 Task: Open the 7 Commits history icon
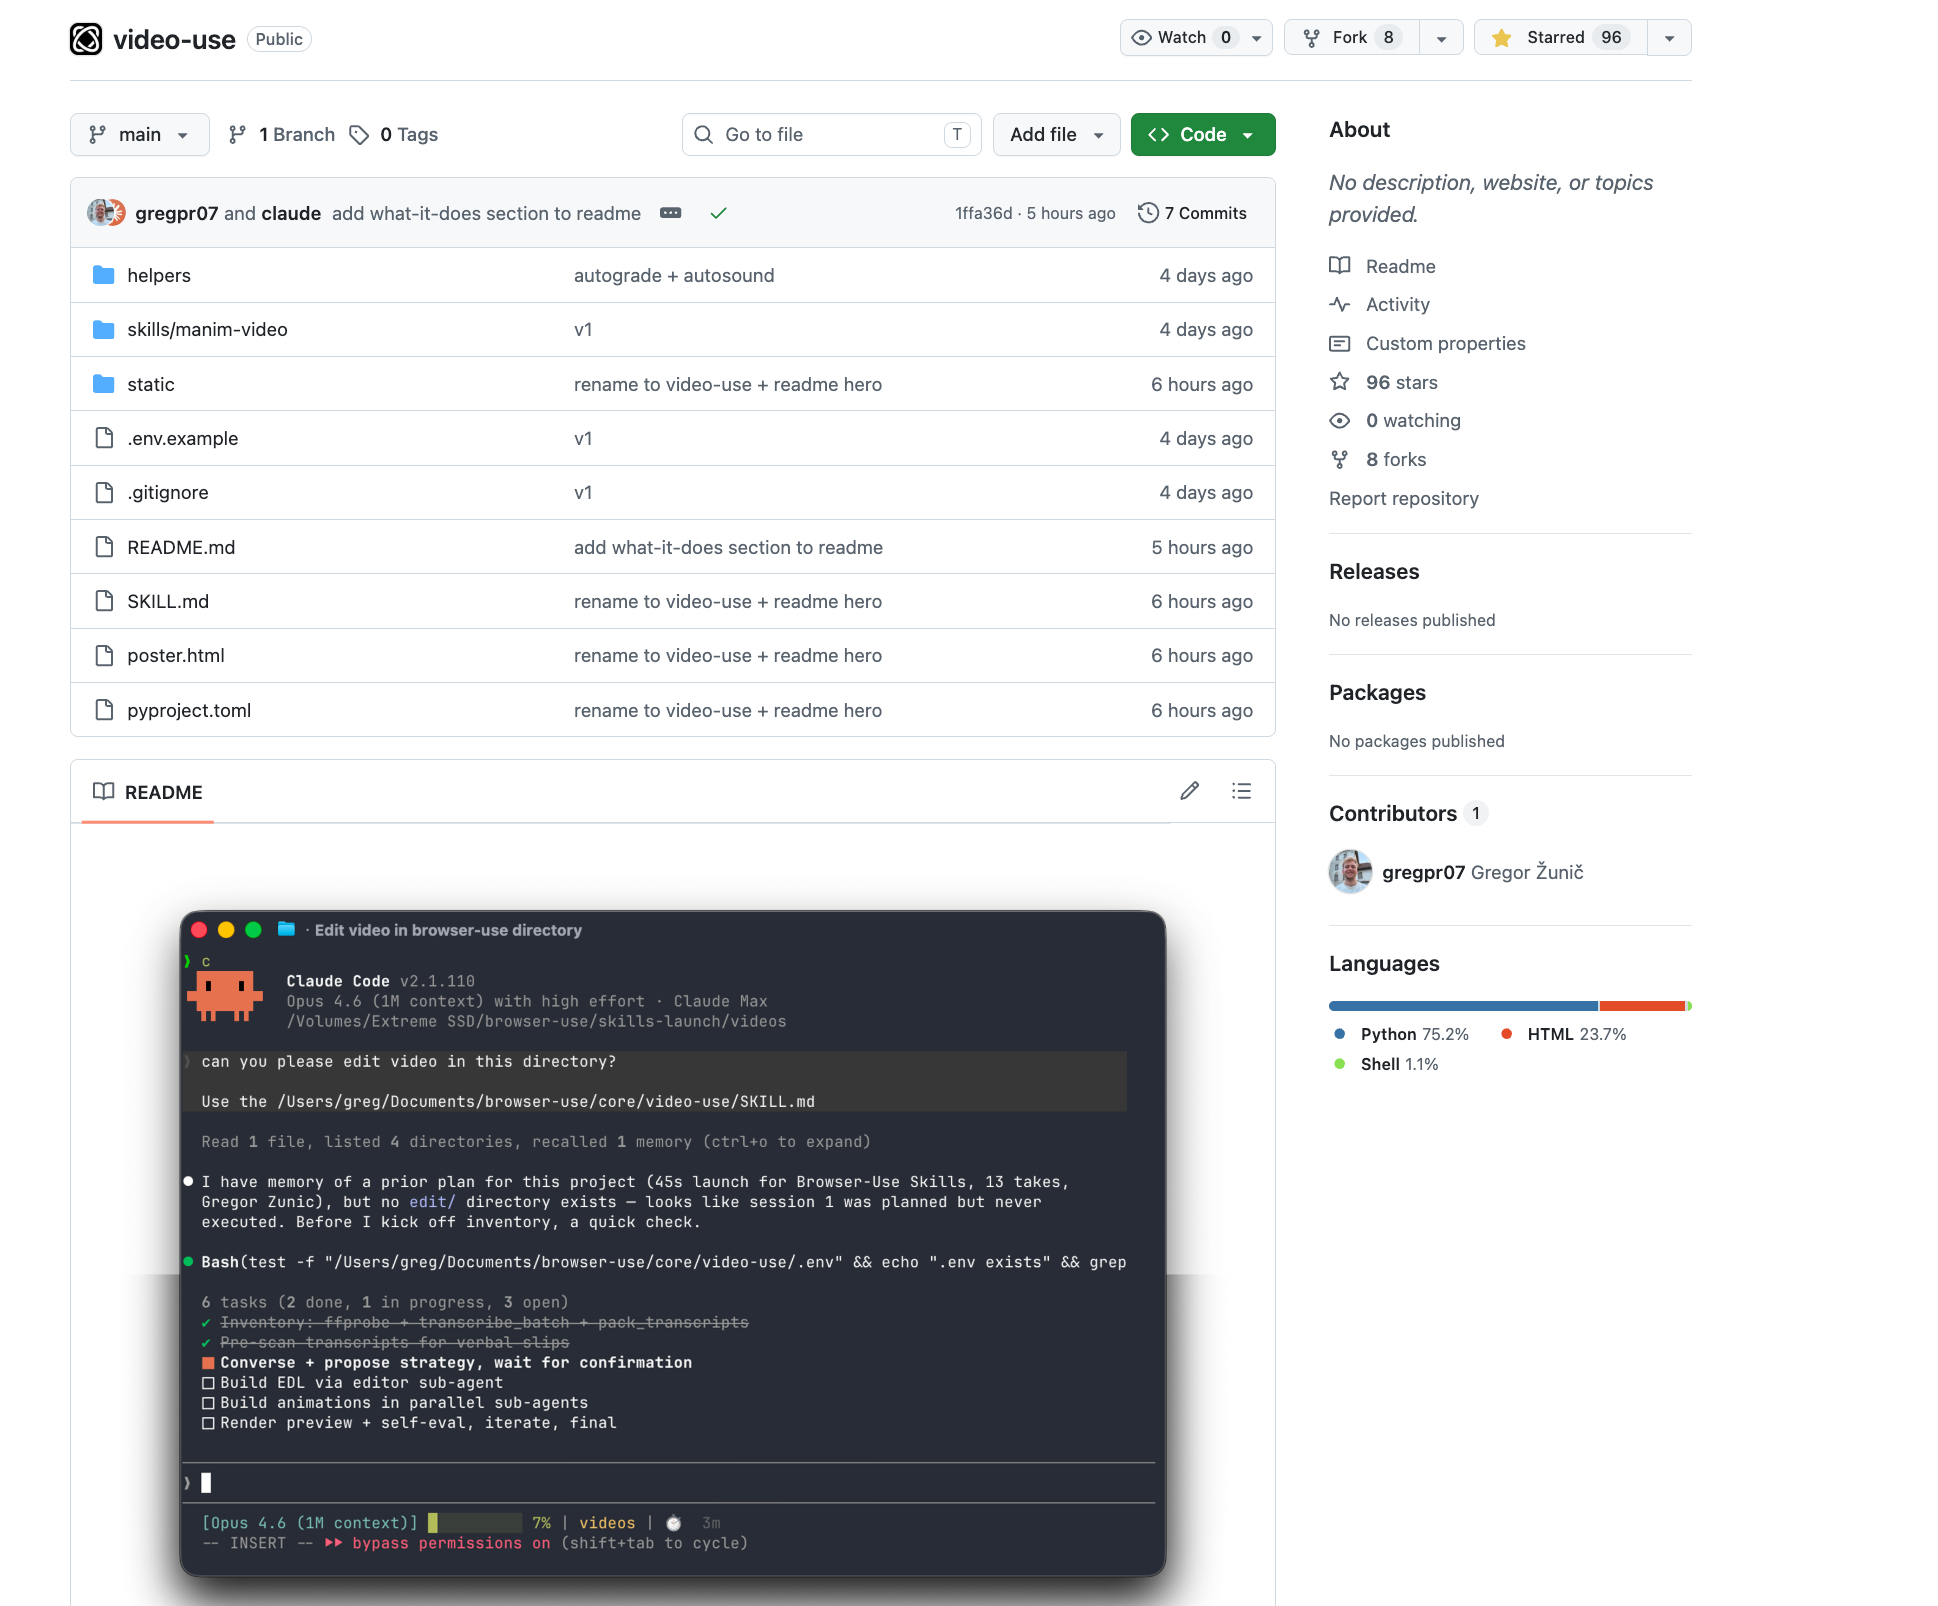pyautogui.click(x=1148, y=213)
